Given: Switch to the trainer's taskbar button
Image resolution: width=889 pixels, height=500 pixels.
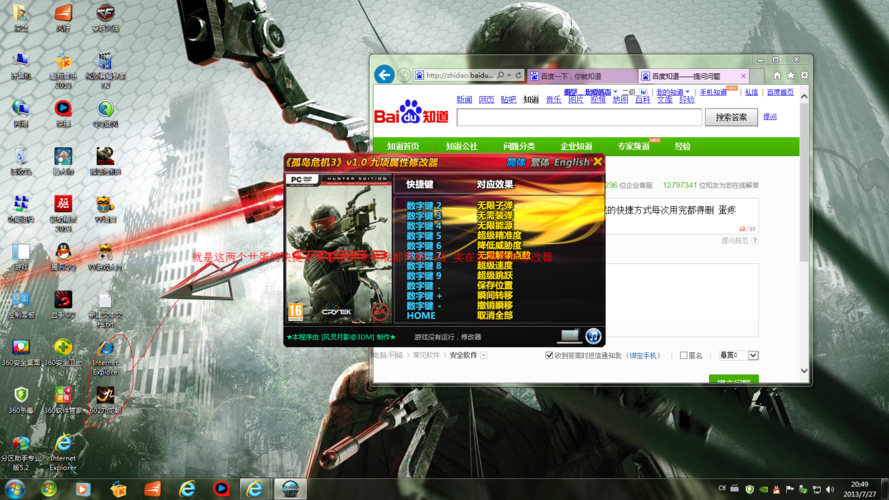Looking at the screenshot, I should click(x=290, y=489).
